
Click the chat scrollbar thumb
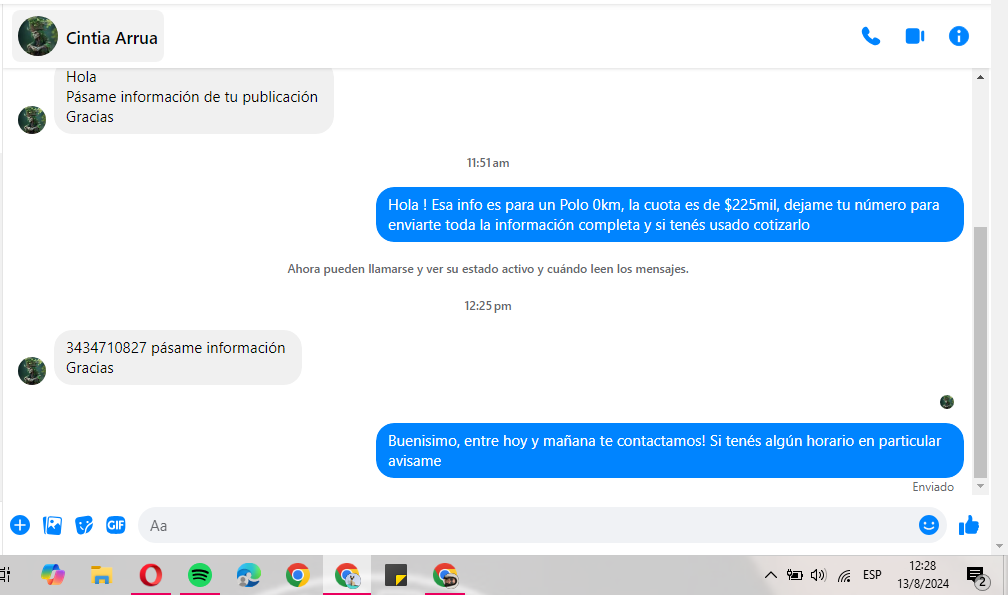(x=980, y=352)
